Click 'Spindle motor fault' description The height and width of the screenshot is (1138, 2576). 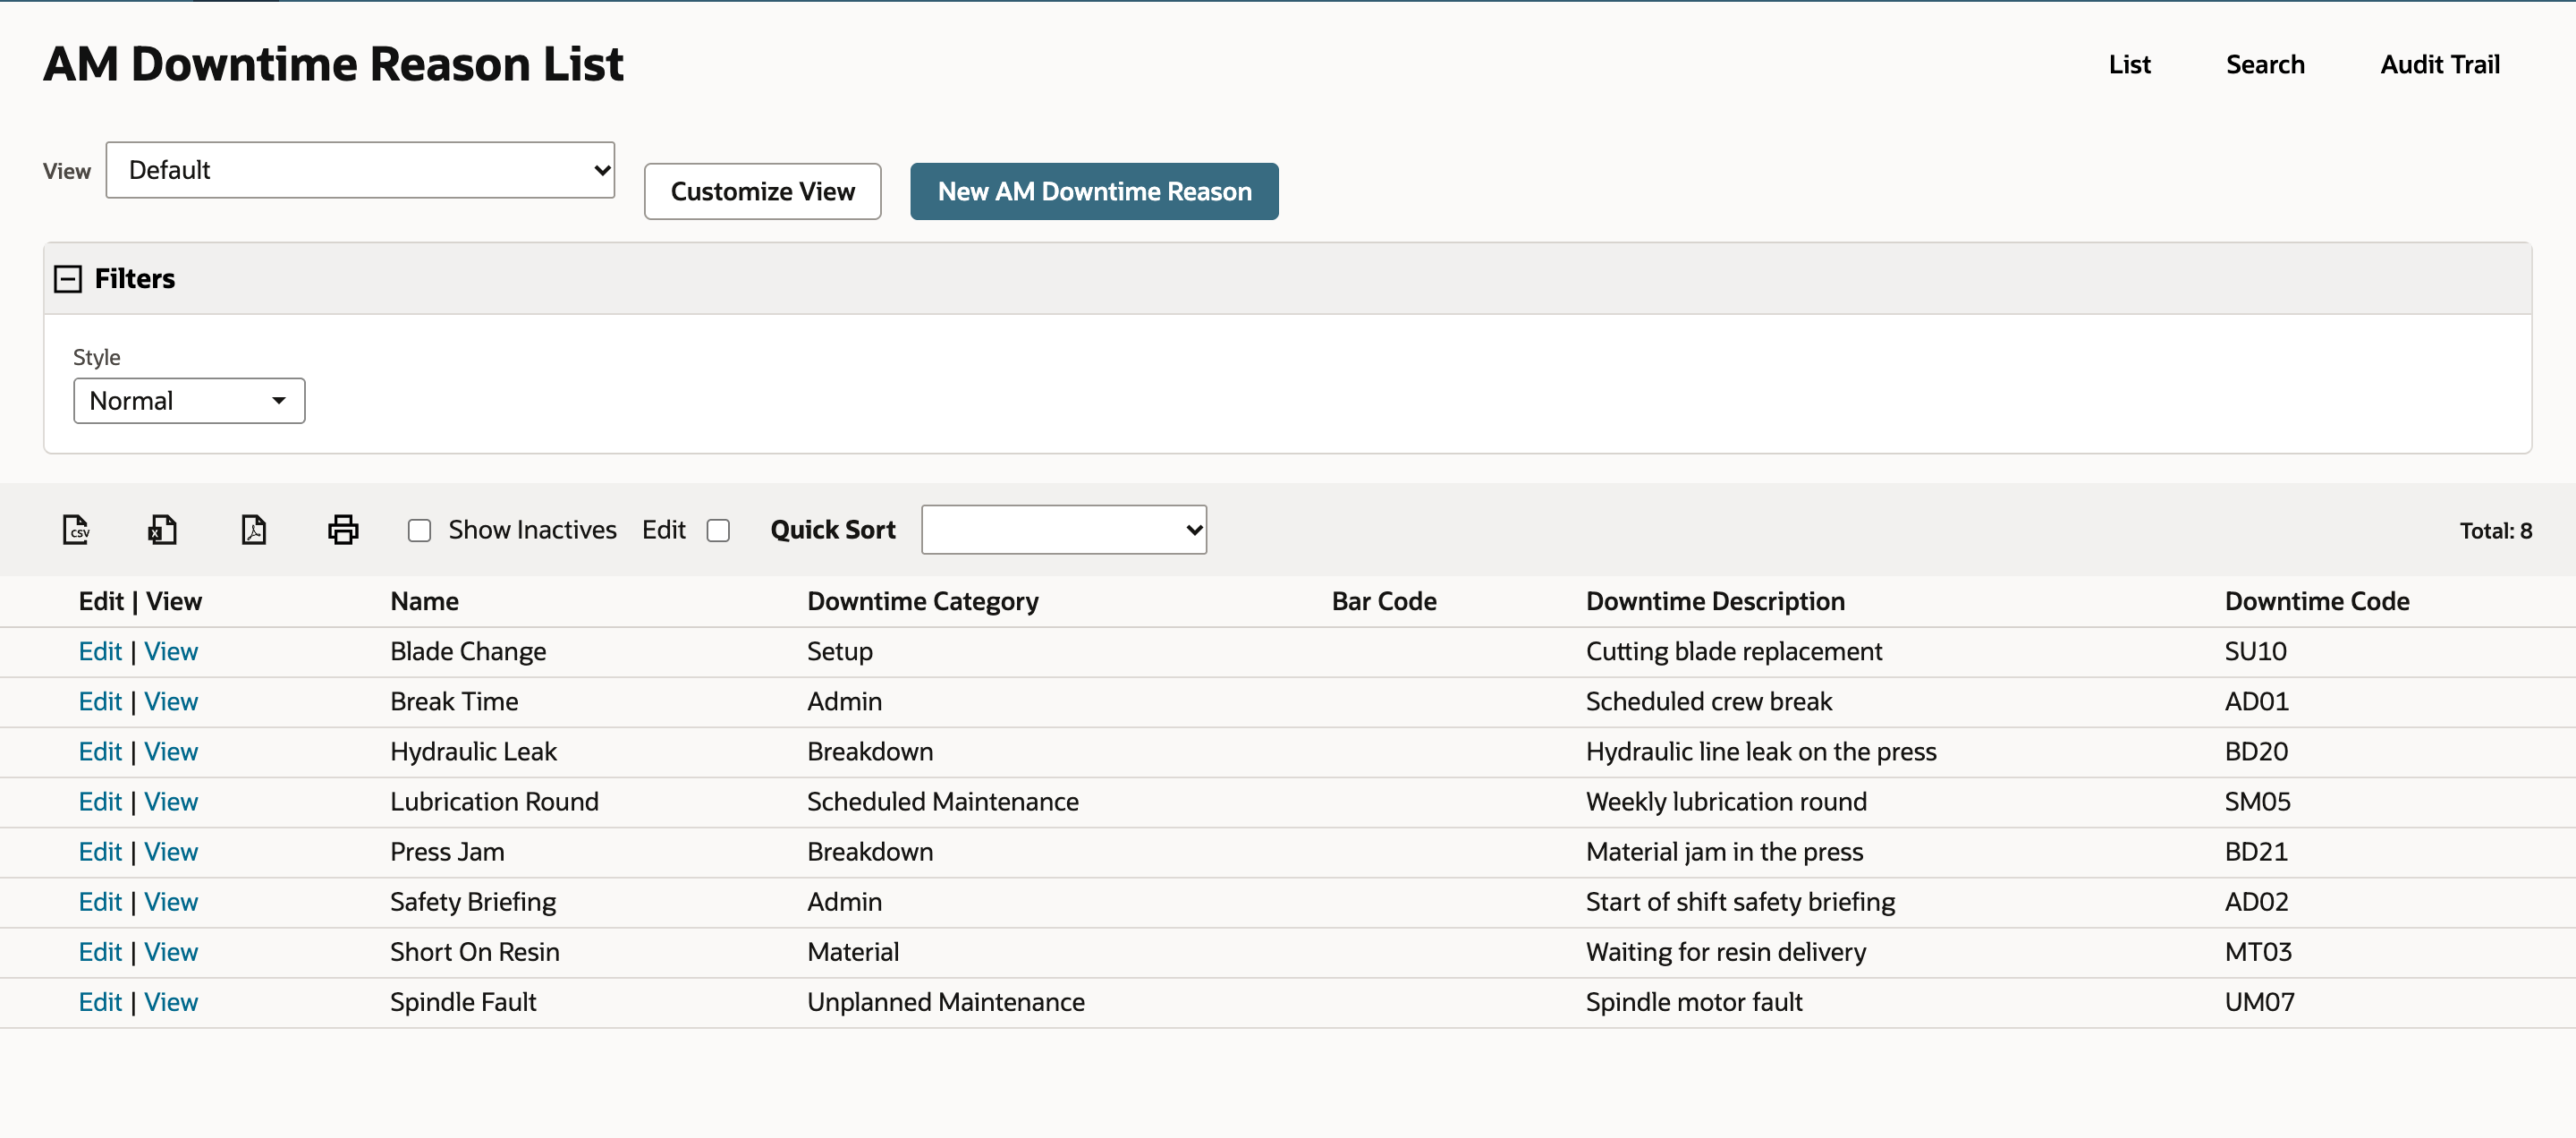coord(1694,1002)
